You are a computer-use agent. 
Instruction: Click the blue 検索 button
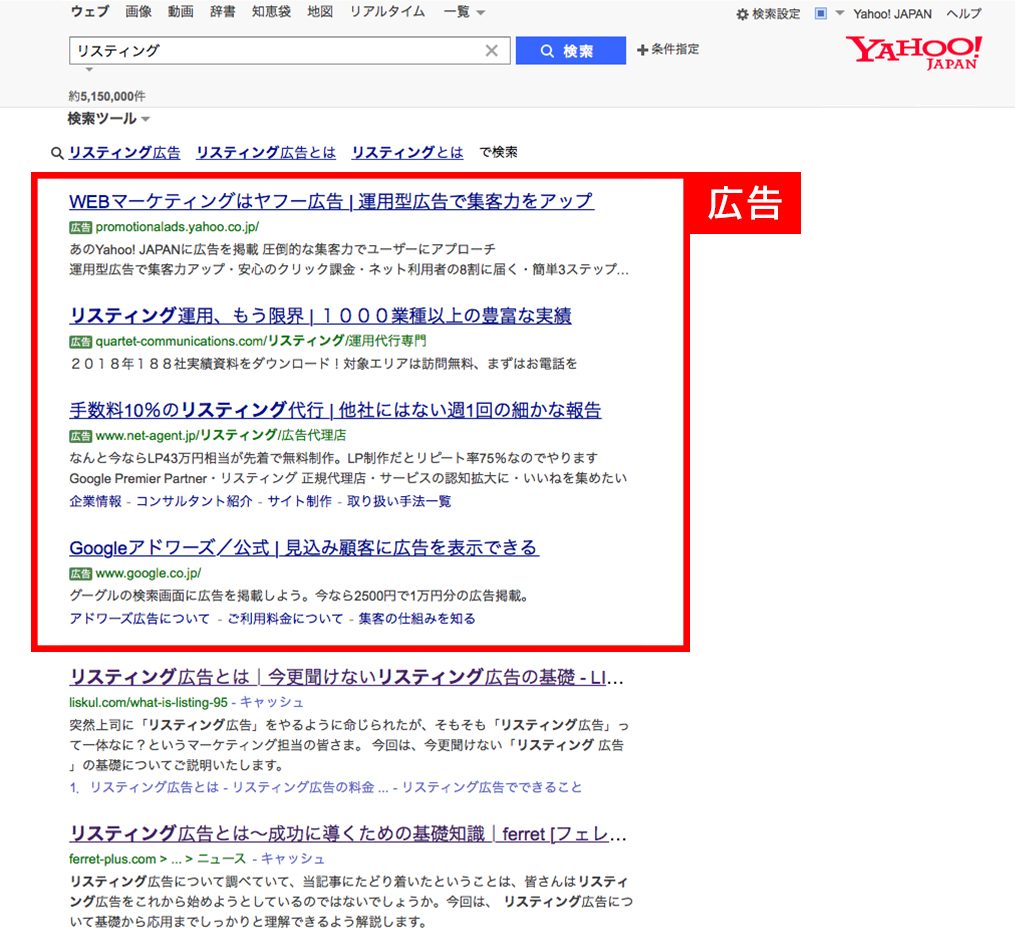click(x=571, y=50)
